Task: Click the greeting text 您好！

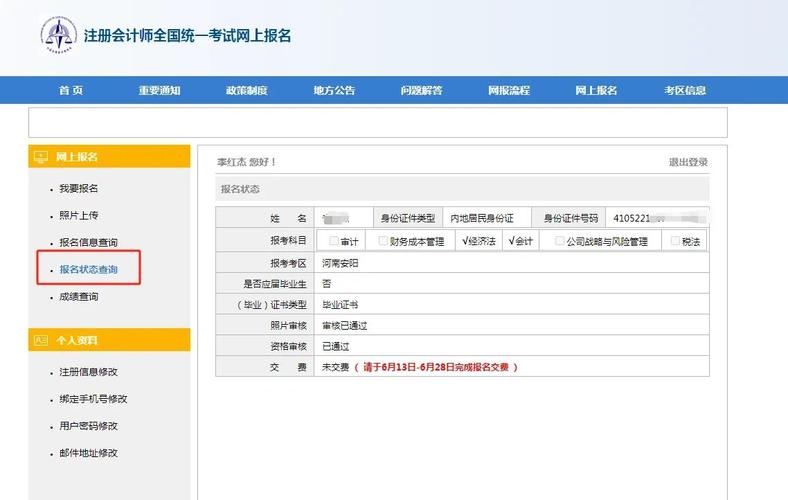Action: [x=263, y=162]
